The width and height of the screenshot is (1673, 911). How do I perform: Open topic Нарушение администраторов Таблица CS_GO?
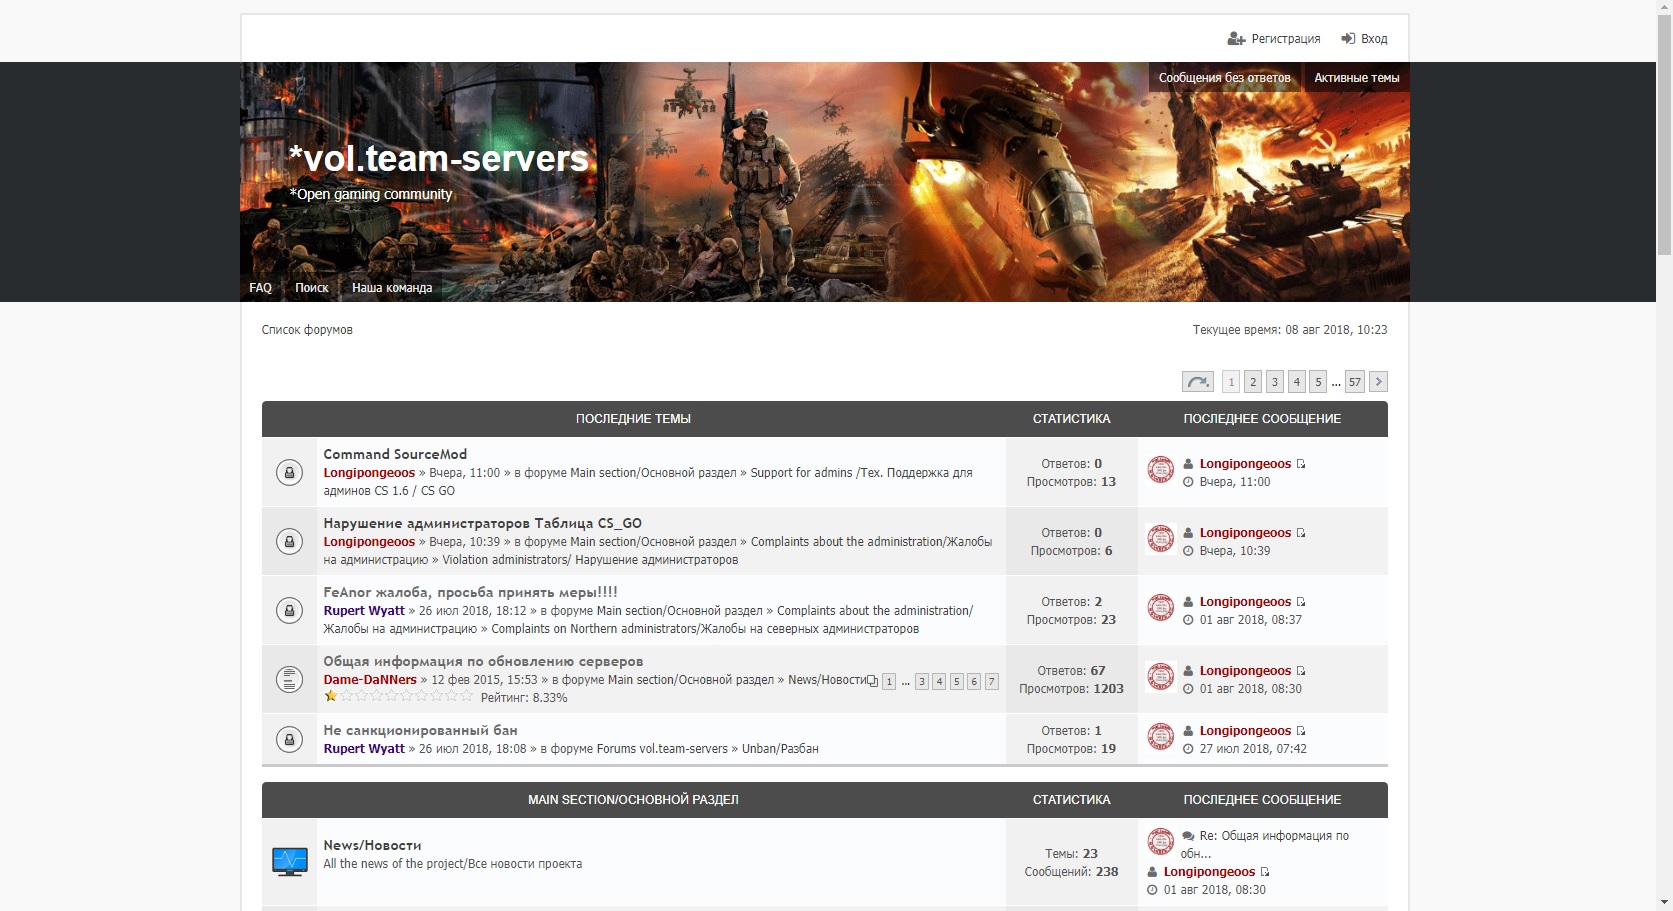(482, 523)
